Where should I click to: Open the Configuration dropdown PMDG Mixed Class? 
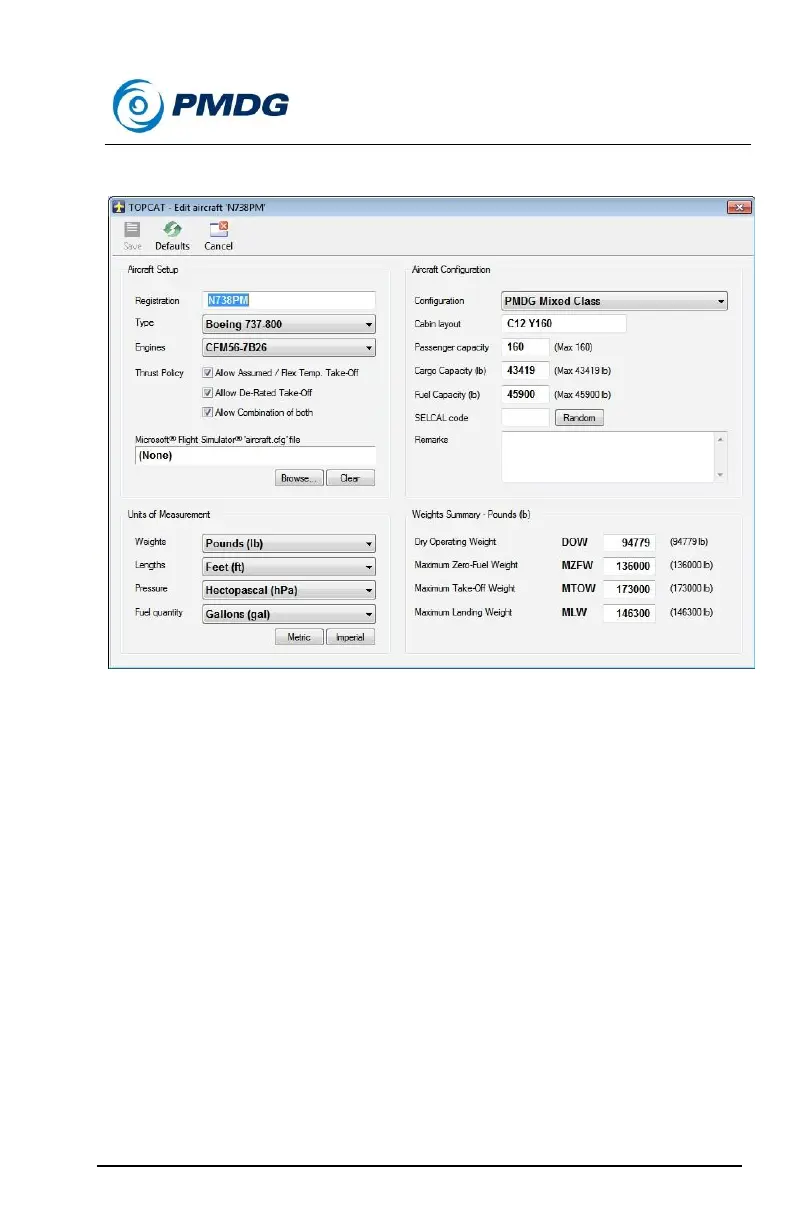coord(614,301)
